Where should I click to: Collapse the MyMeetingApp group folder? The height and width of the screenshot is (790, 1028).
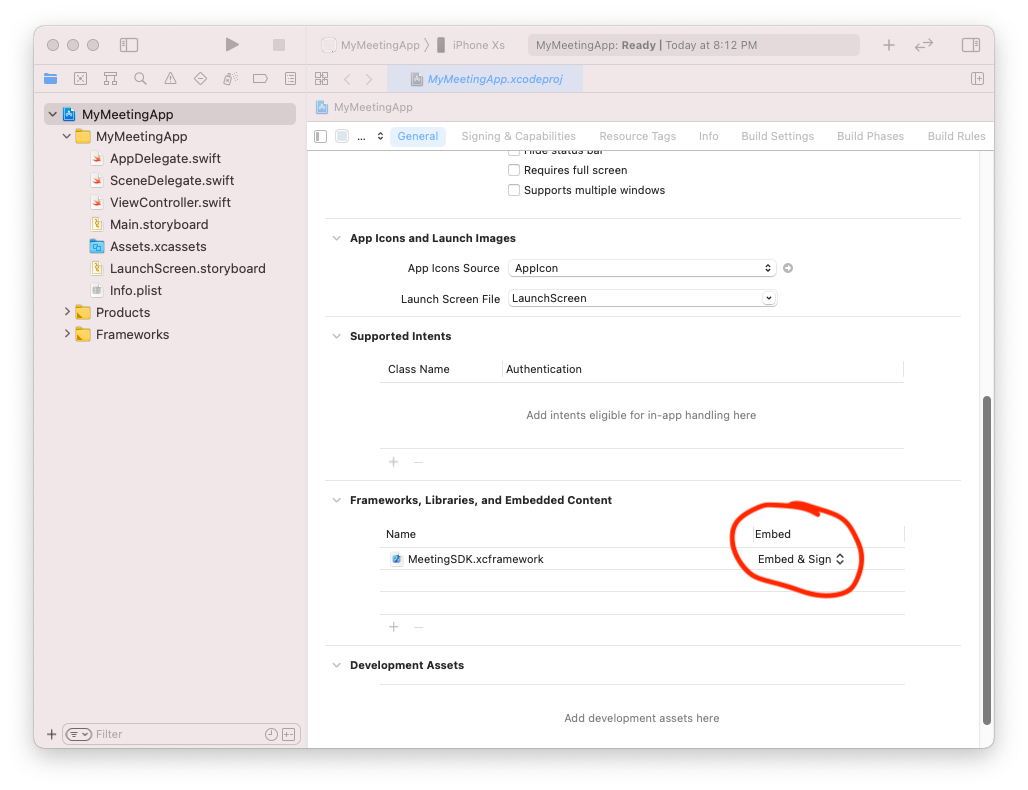click(66, 136)
